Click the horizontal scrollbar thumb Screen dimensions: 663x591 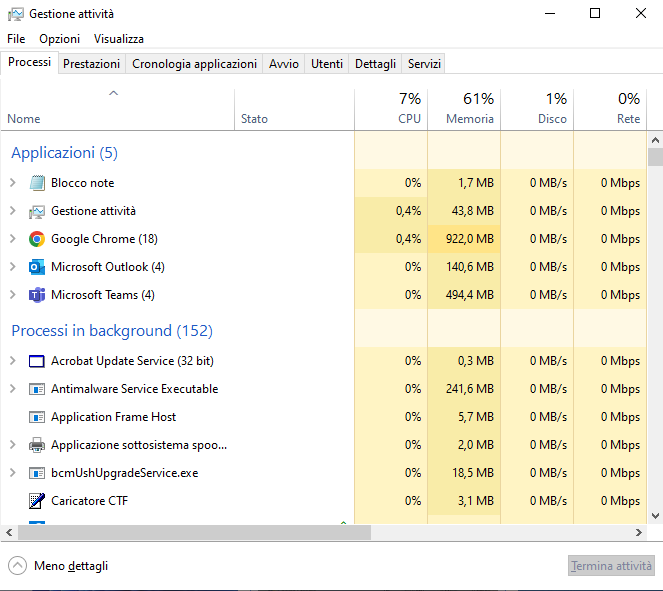pyautogui.click(x=194, y=533)
